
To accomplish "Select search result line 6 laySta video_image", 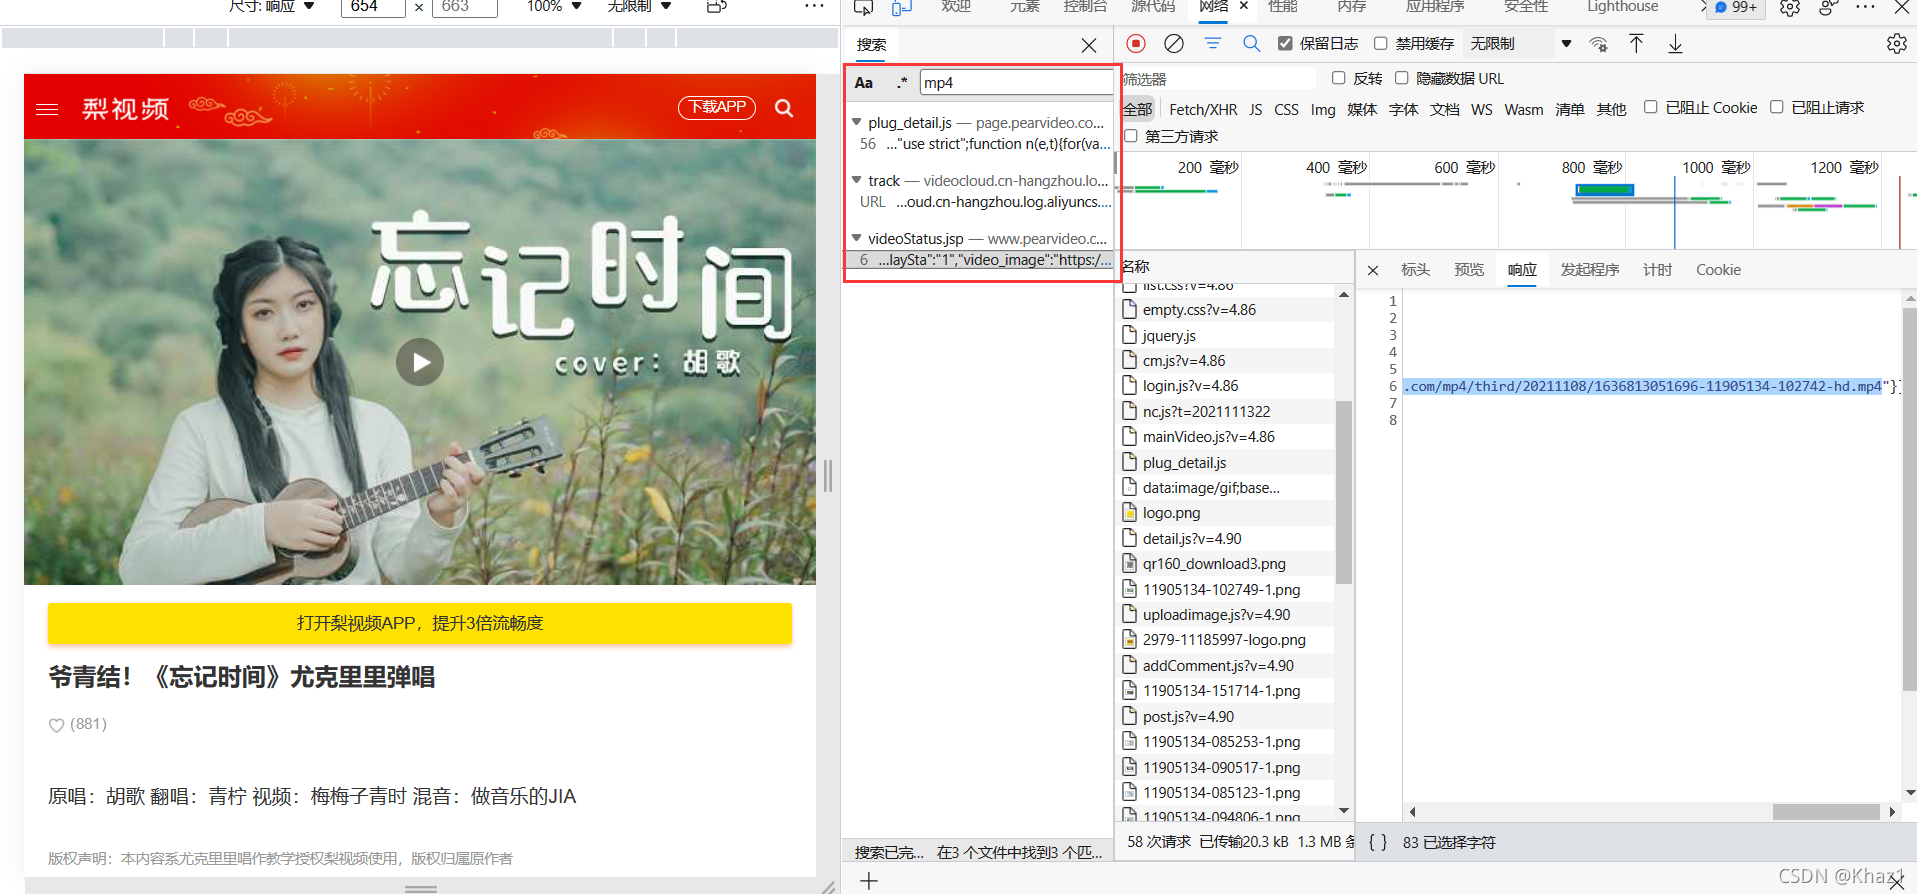I will pyautogui.click(x=981, y=260).
